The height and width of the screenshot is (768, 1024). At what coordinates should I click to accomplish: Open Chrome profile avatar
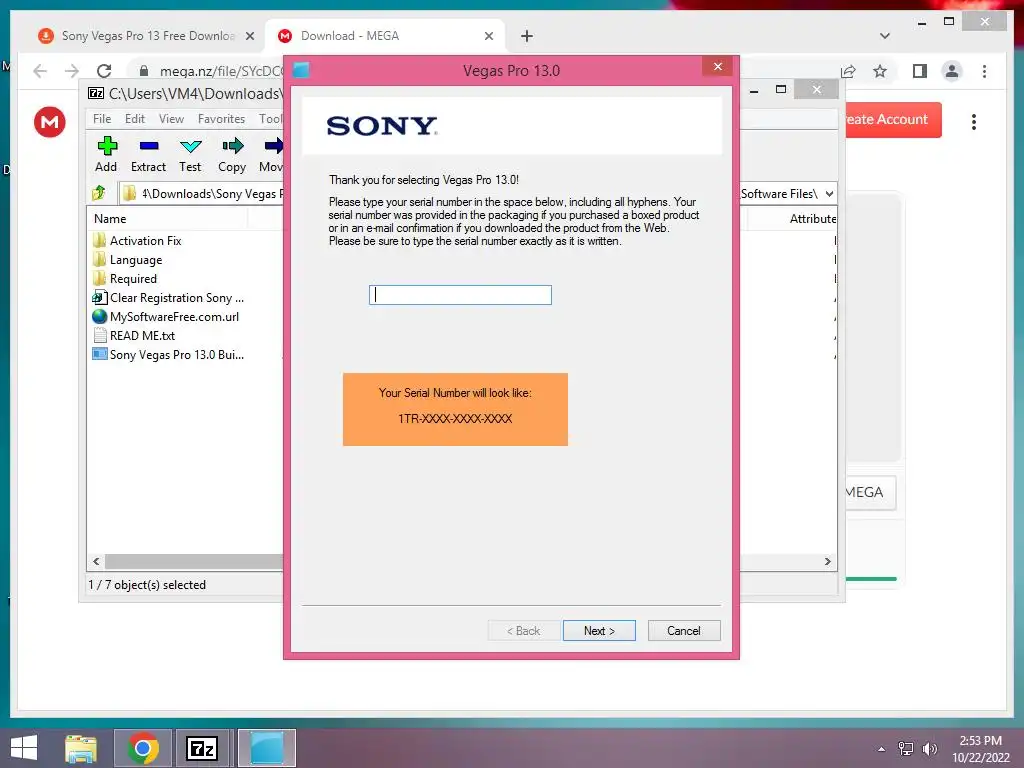952,71
